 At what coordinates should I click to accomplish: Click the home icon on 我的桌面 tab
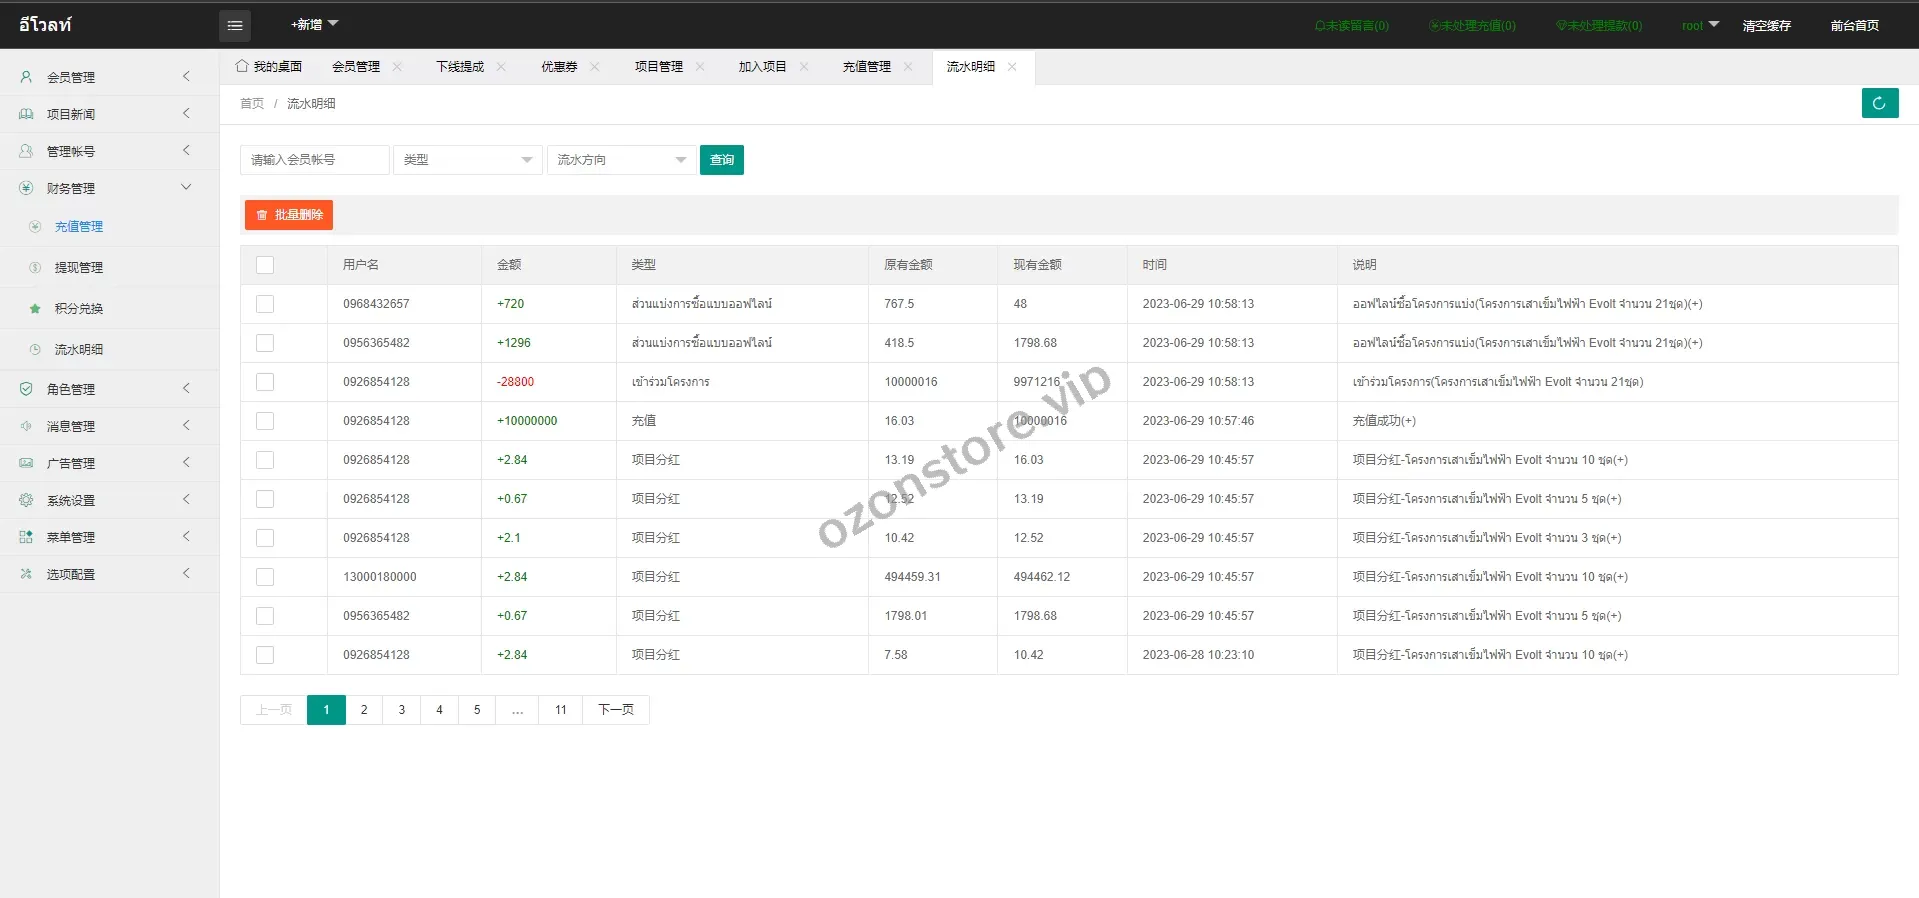coord(242,66)
